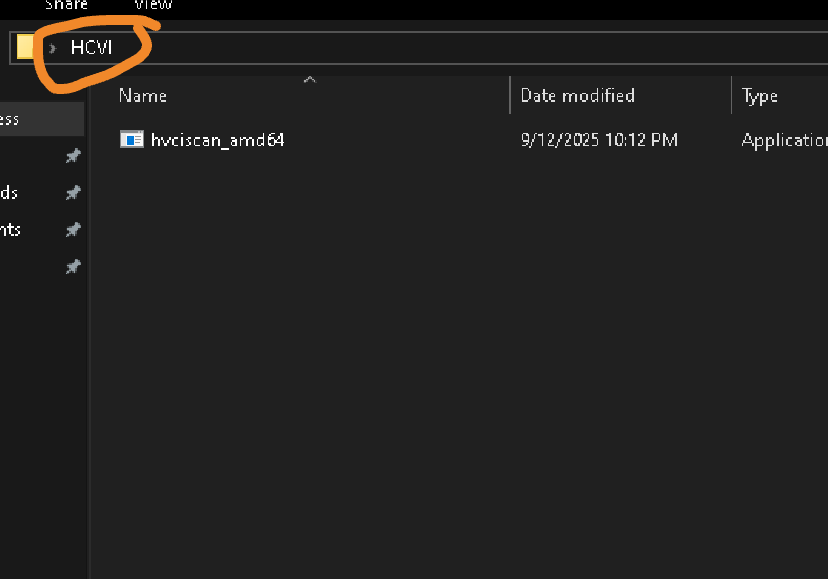Select the hvciscan_amd64 file name
The height and width of the screenshot is (579, 828).
point(218,140)
